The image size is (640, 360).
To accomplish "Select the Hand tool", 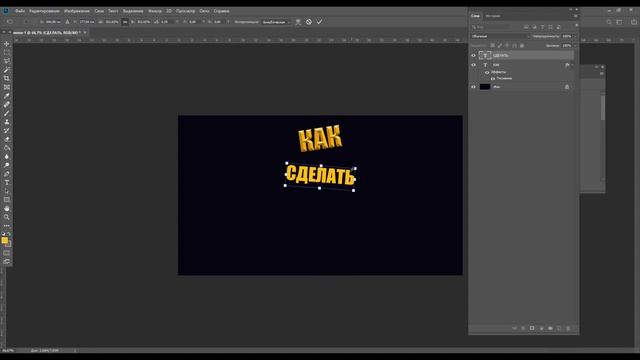I will point(7,209).
